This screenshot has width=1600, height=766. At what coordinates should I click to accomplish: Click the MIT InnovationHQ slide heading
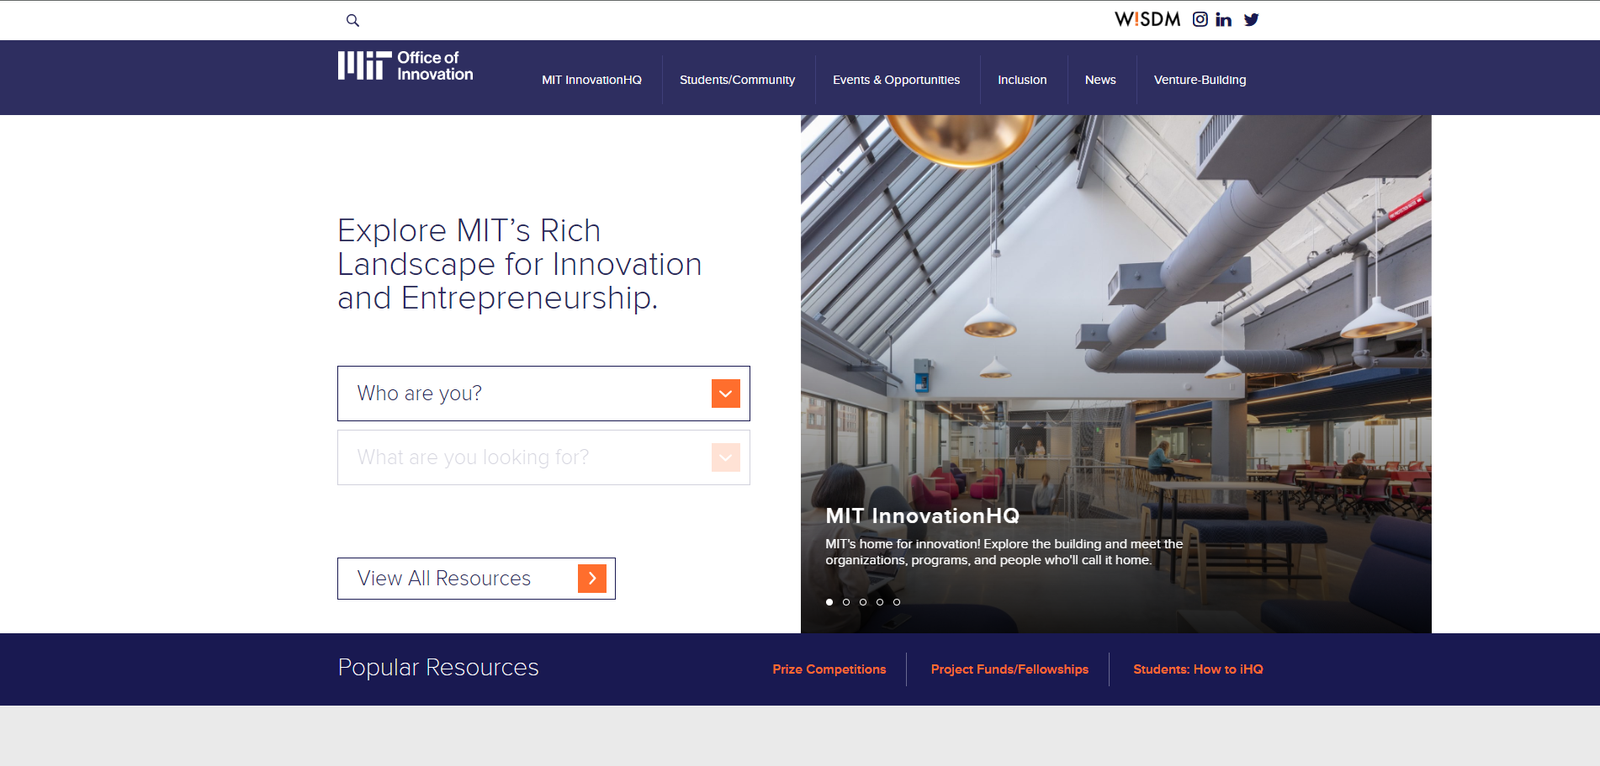click(x=922, y=516)
